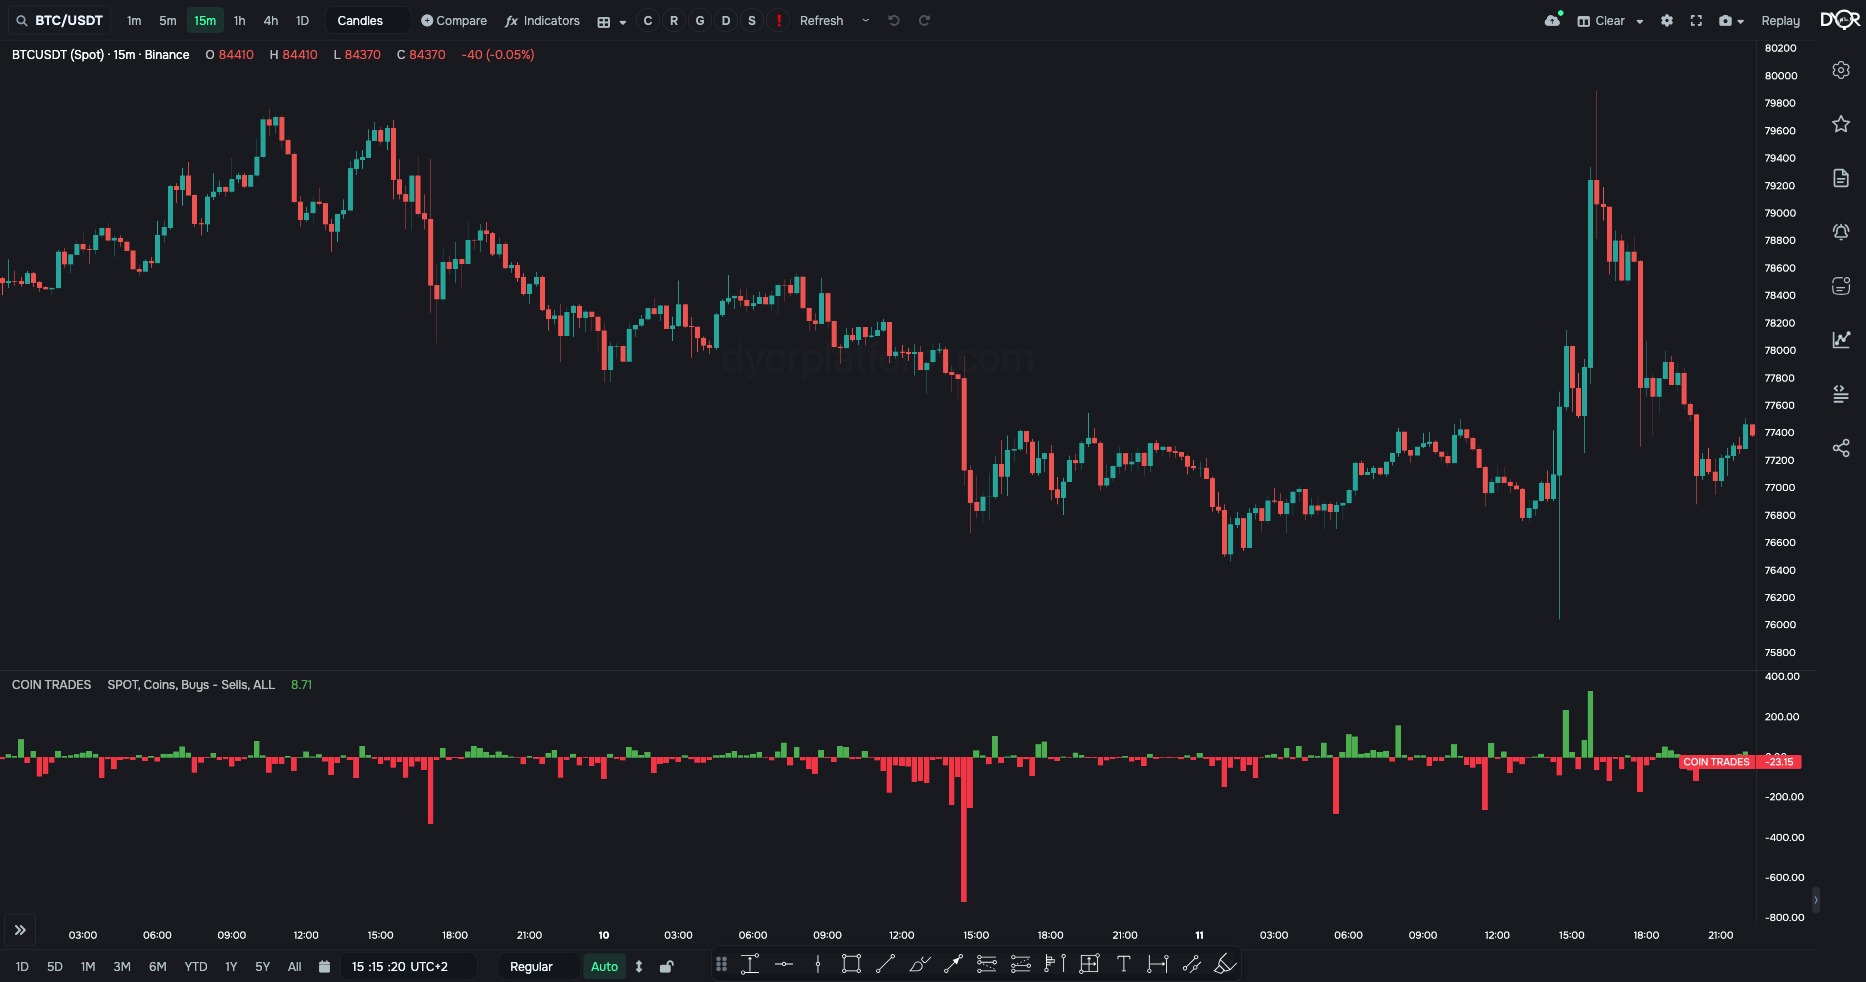
Task: Select the 1M range
Action: (88, 967)
